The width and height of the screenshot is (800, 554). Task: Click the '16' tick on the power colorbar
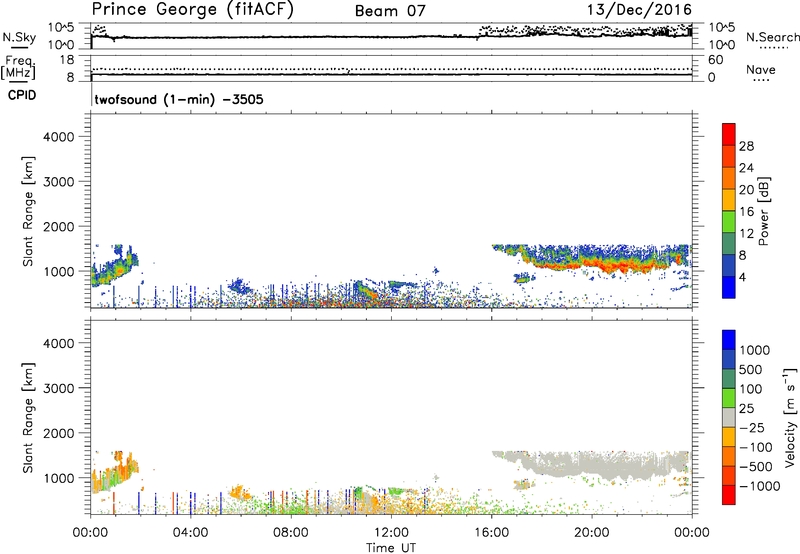point(746,212)
